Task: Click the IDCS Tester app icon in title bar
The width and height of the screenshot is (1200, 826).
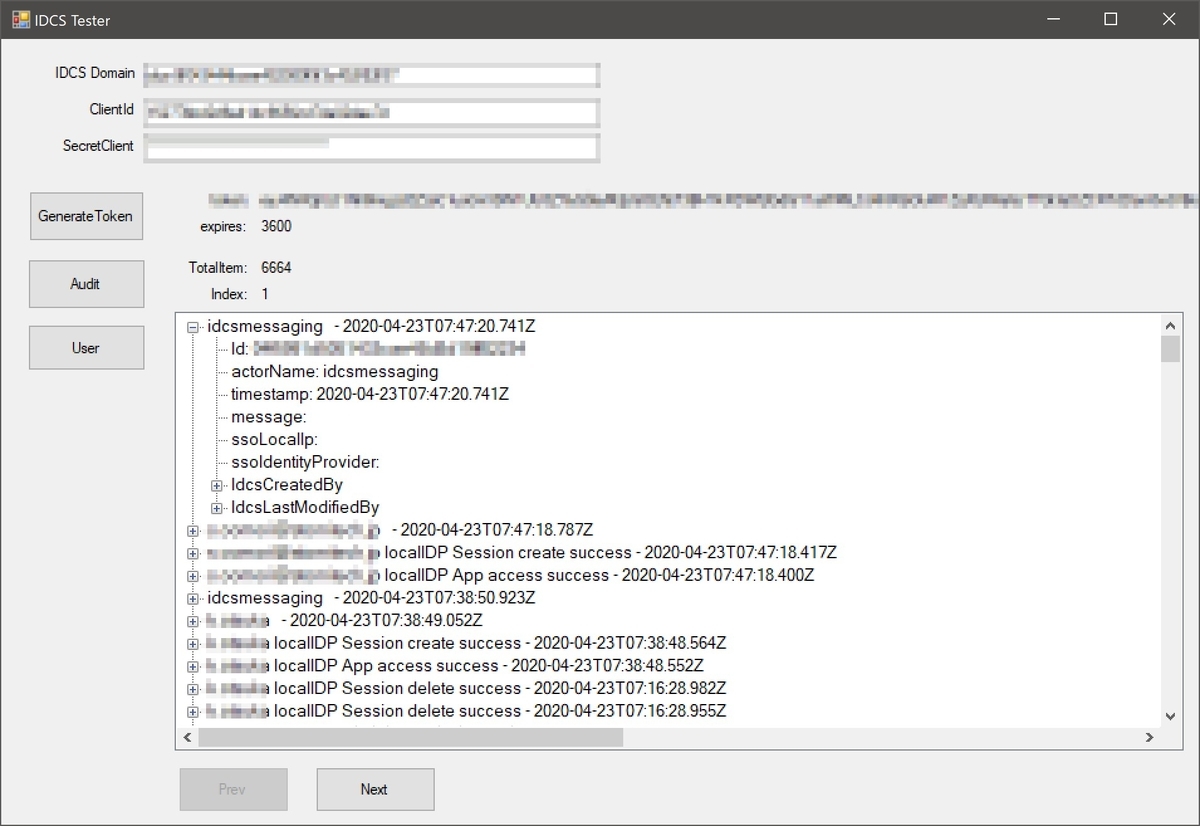Action: [x=20, y=19]
